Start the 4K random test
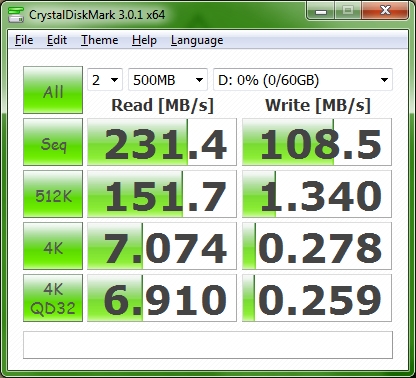Screen dimensions: 416x378 click(53, 246)
